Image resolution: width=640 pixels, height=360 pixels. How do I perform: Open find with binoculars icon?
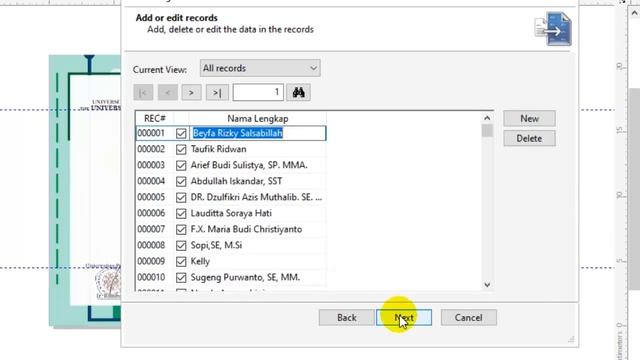click(x=298, y=93)
